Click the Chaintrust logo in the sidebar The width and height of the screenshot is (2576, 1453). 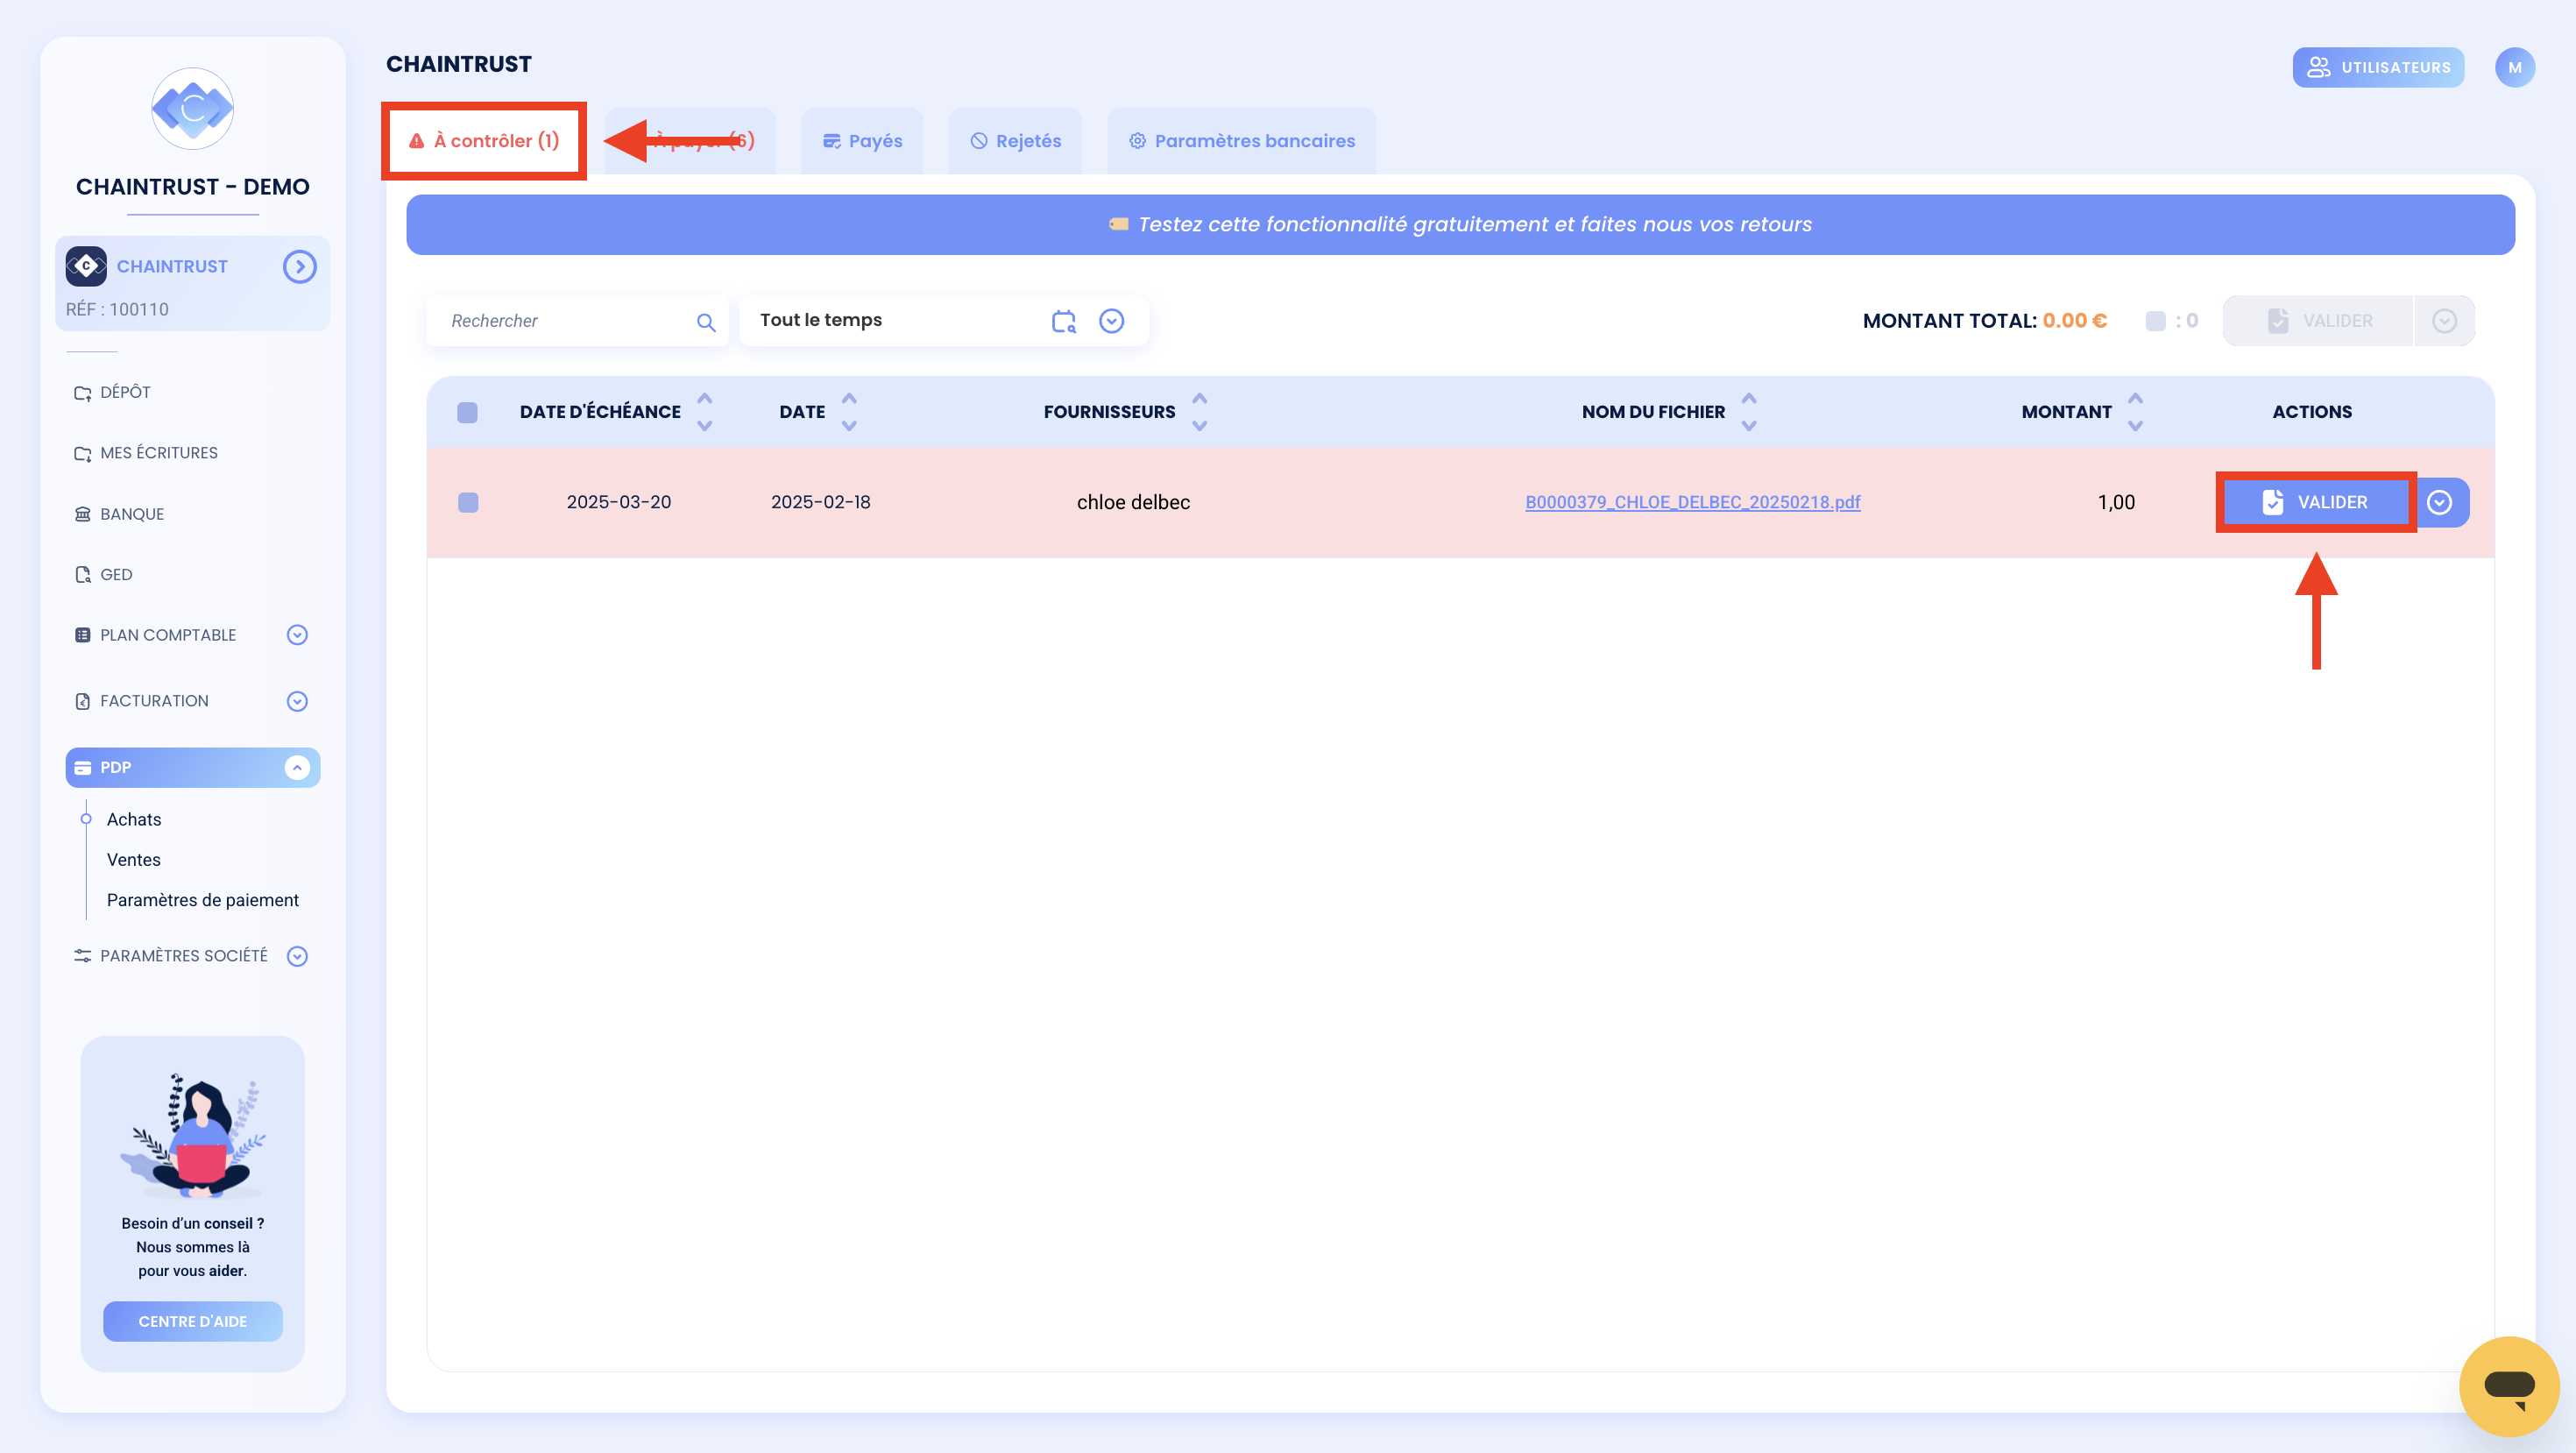click(x=192, y=108)
